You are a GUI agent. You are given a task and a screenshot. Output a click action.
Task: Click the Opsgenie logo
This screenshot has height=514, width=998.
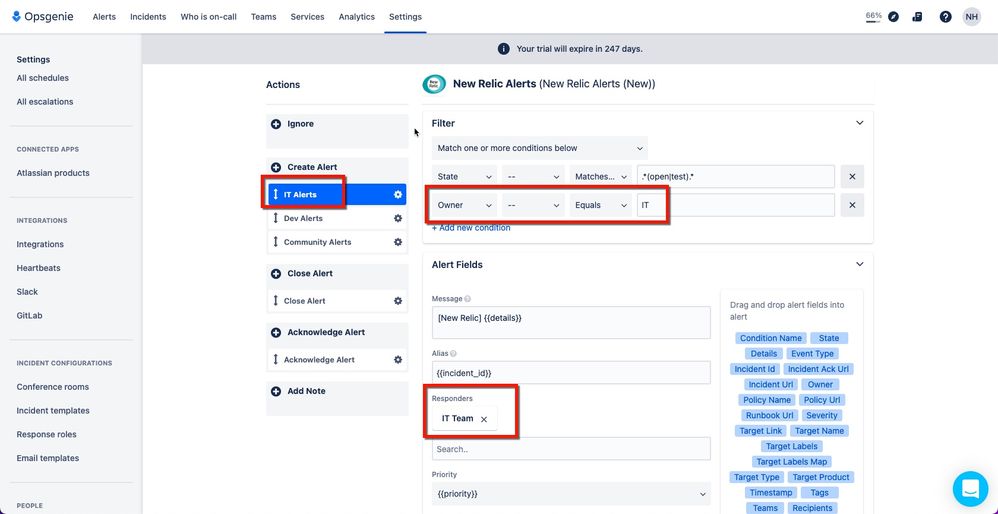click(43, 17)
